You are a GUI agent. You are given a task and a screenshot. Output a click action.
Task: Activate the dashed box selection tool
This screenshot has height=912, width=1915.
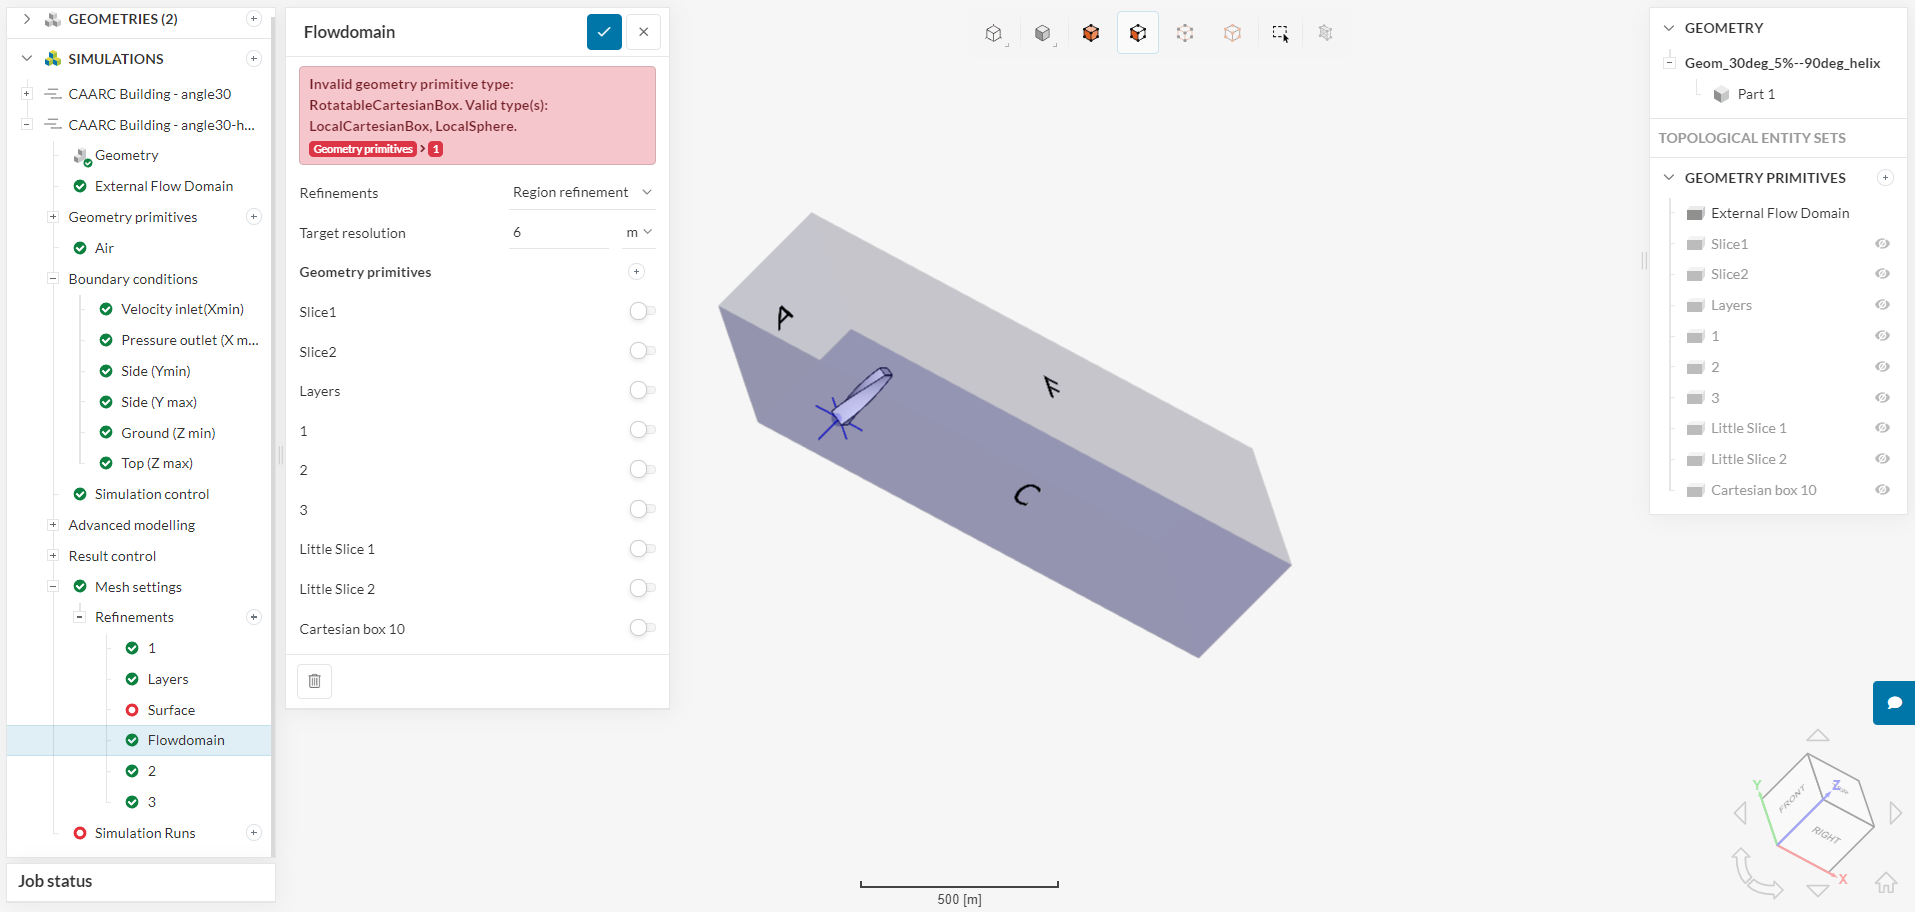[1280, 33]
